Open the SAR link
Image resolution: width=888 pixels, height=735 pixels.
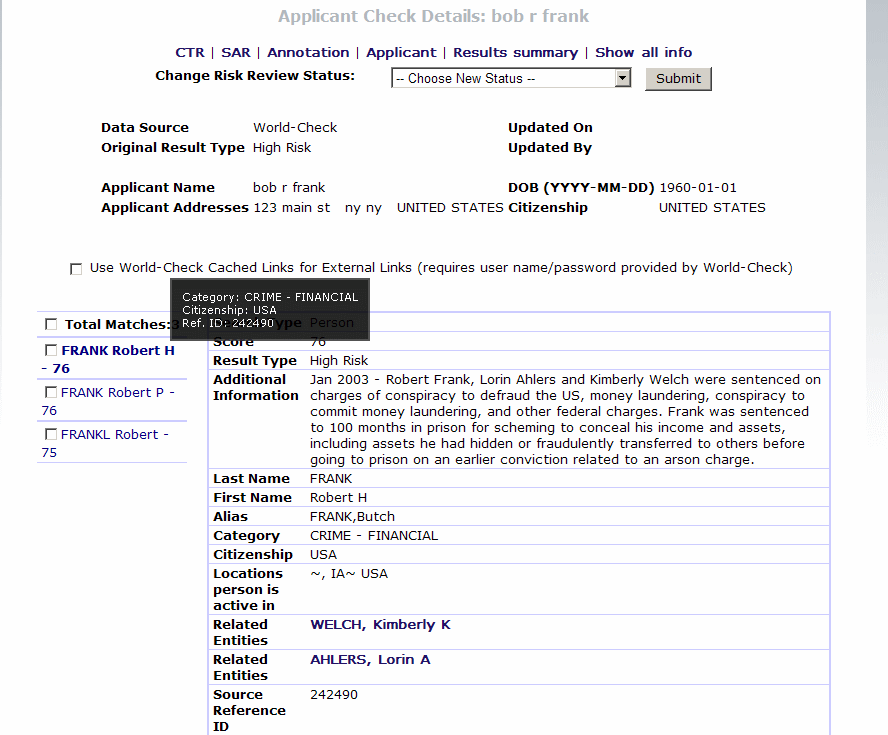pyautogui.click(x=236, y=53)
